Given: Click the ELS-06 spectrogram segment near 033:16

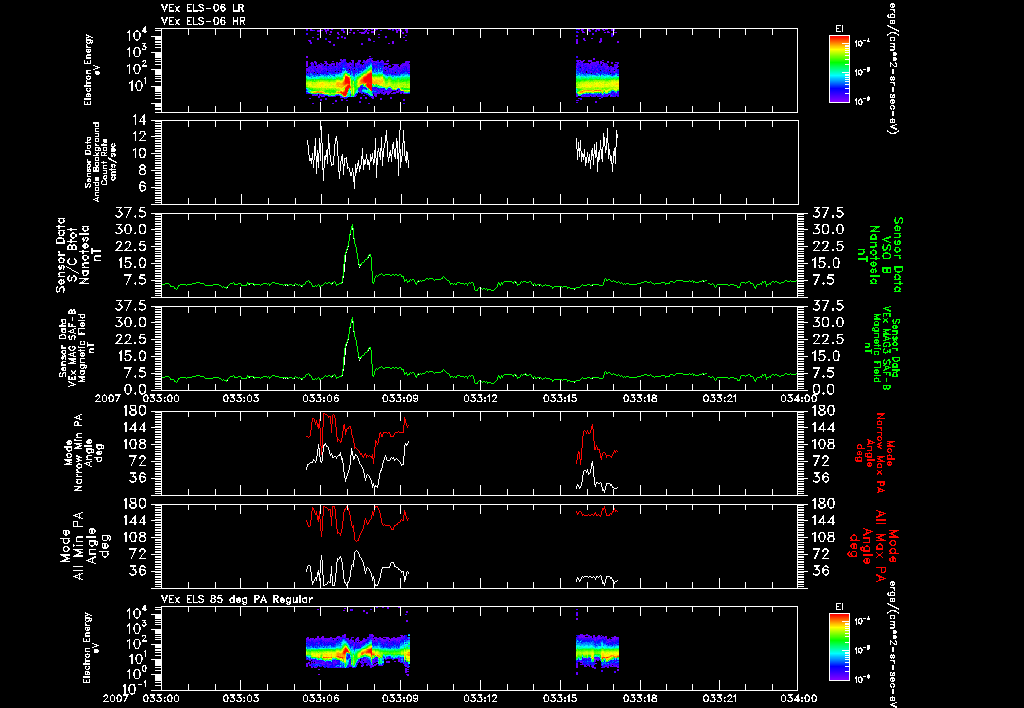Looking at the screenshot, I should click(597, 79).
